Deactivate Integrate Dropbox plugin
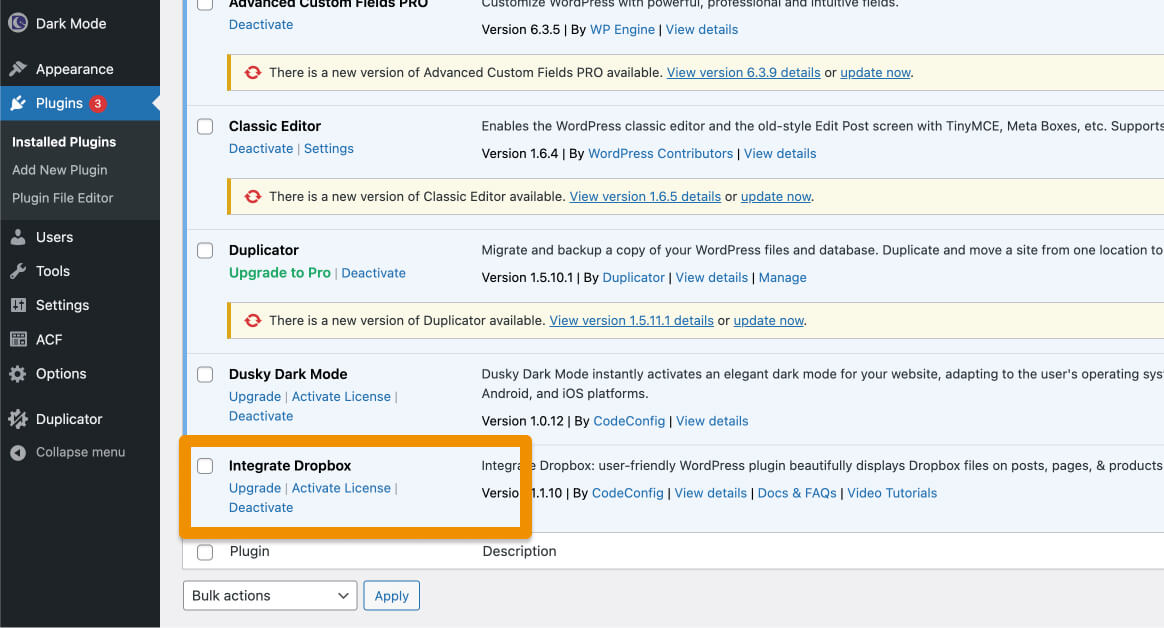The width and height of the screenshot is (1164, 628). click(261, 508)
